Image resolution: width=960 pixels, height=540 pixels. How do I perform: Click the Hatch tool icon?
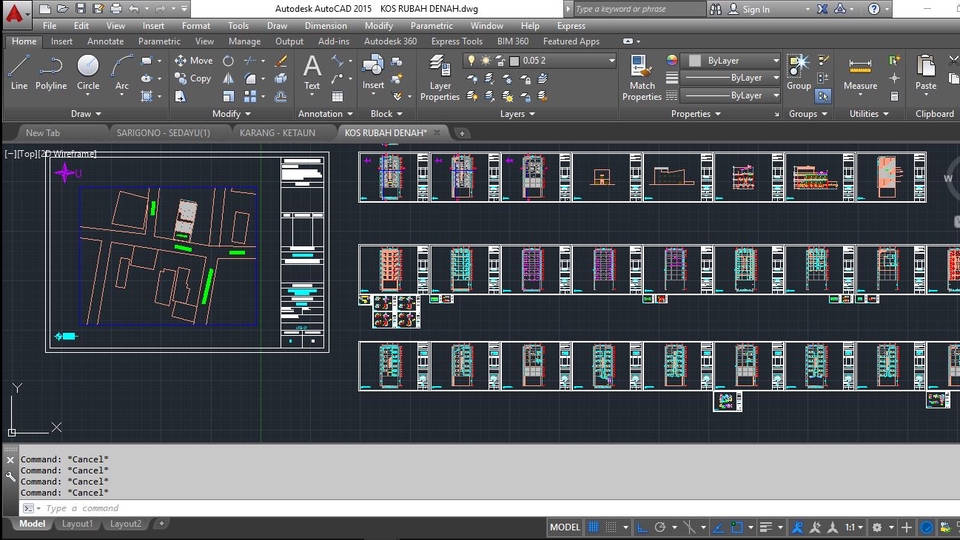pyautogui.click(x=147, y=96)
